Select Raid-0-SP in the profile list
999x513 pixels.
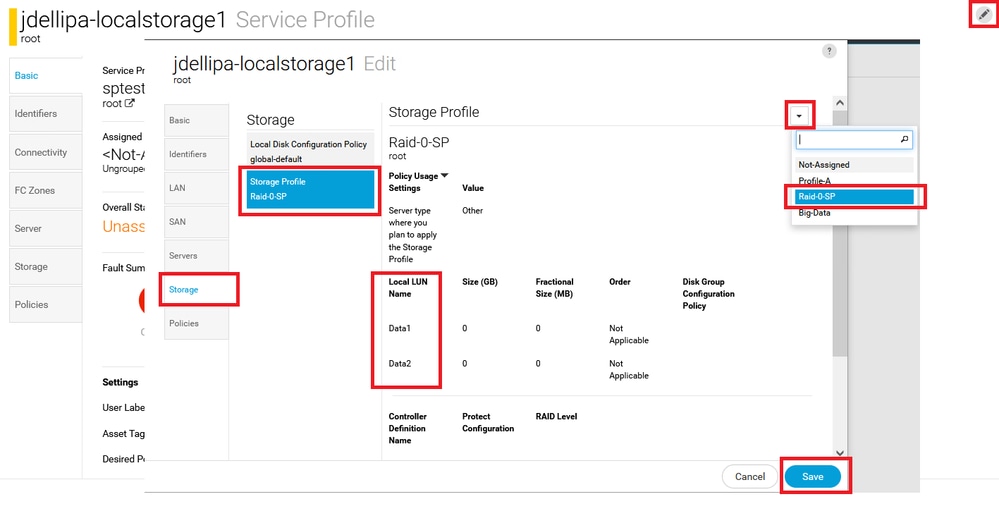854,197
